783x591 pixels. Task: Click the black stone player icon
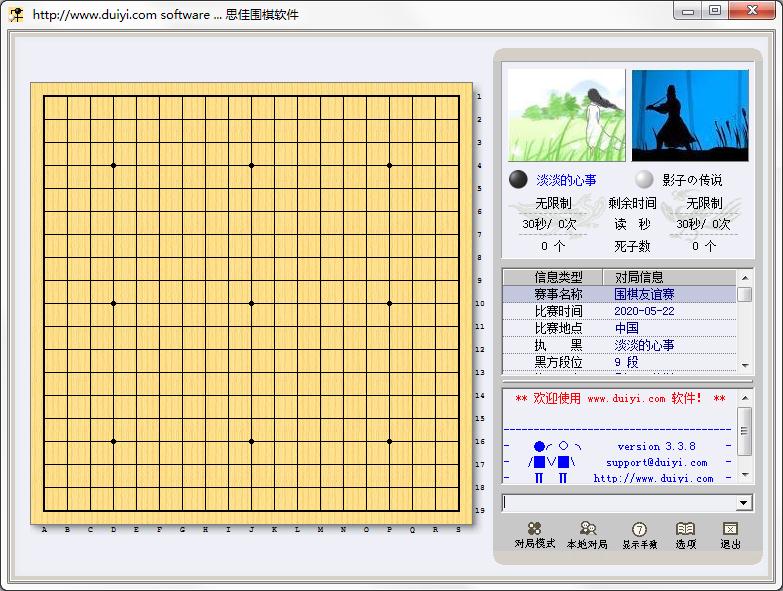(x=518, y=180)
